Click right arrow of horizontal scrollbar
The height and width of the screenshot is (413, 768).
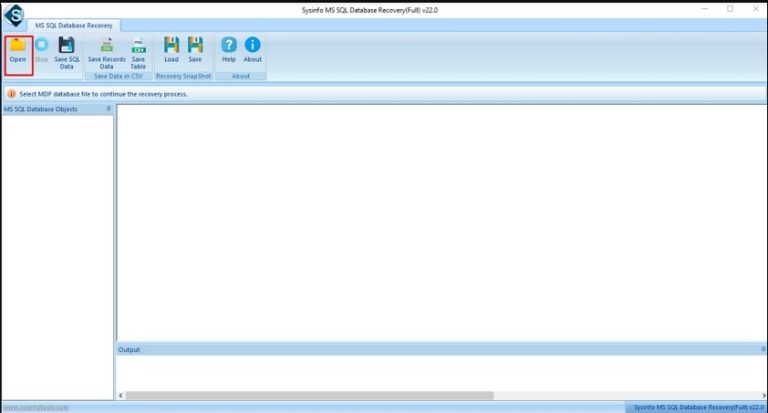764,395
